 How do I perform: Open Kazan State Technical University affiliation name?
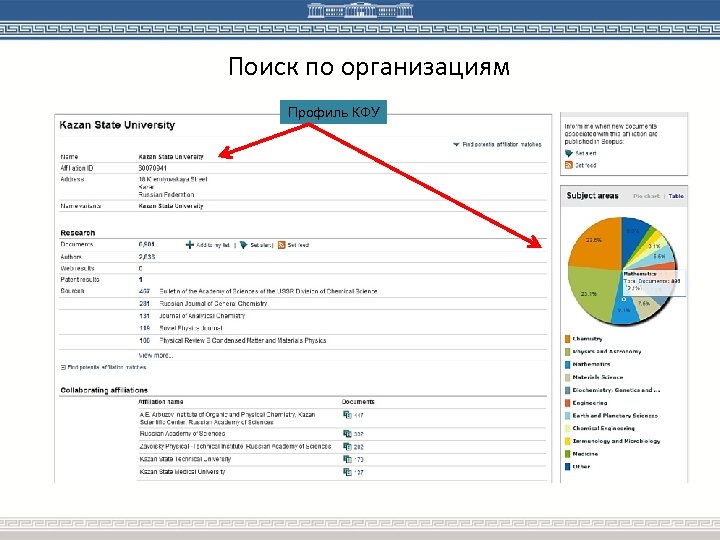[185, 459]
